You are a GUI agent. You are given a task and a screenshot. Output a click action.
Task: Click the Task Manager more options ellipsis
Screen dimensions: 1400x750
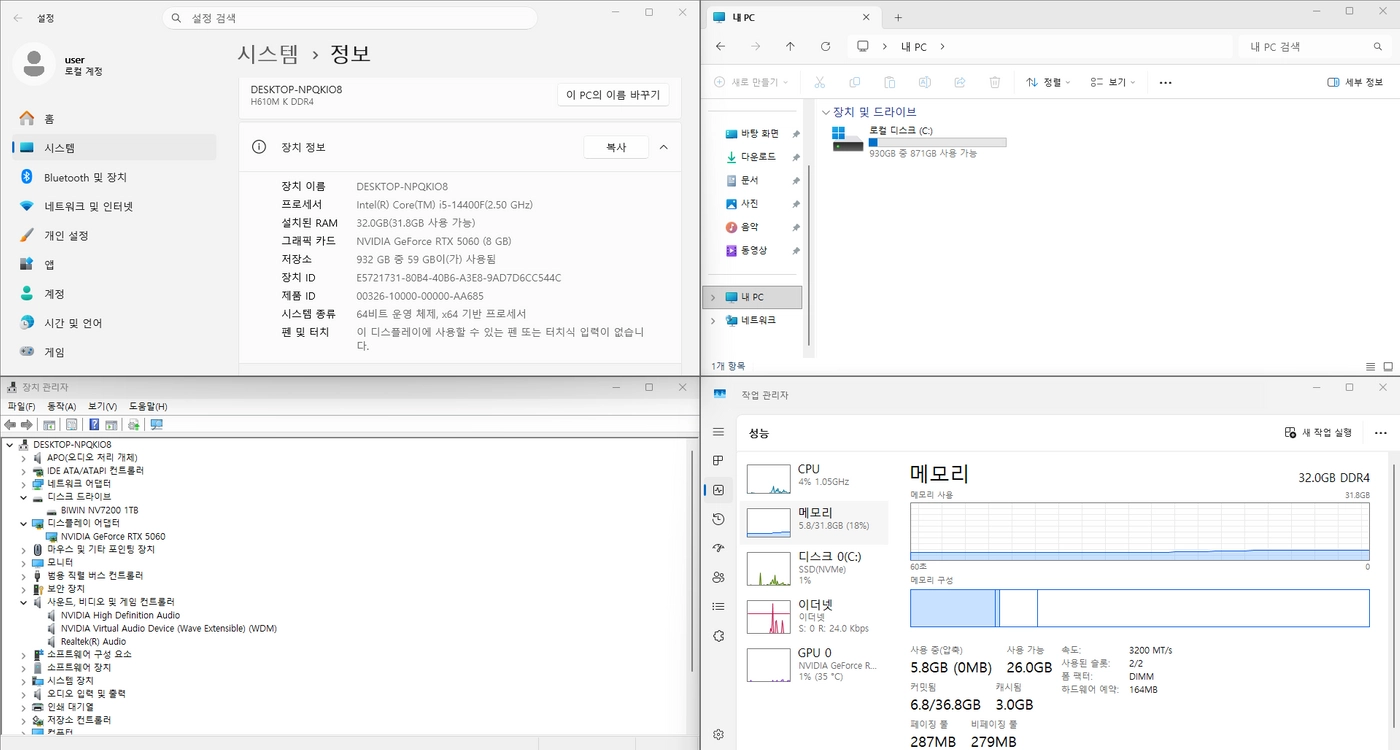coord(1381,433)
